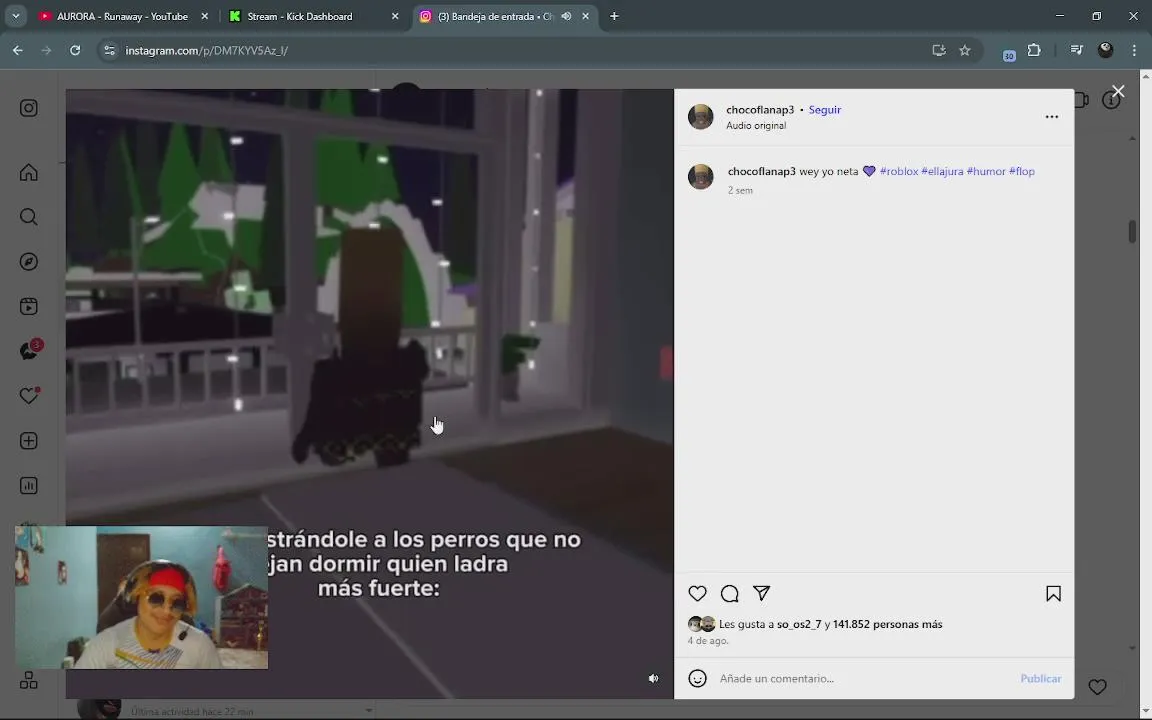
Task: Click heart icon at bottom right corner
Action: (1097, 687)
